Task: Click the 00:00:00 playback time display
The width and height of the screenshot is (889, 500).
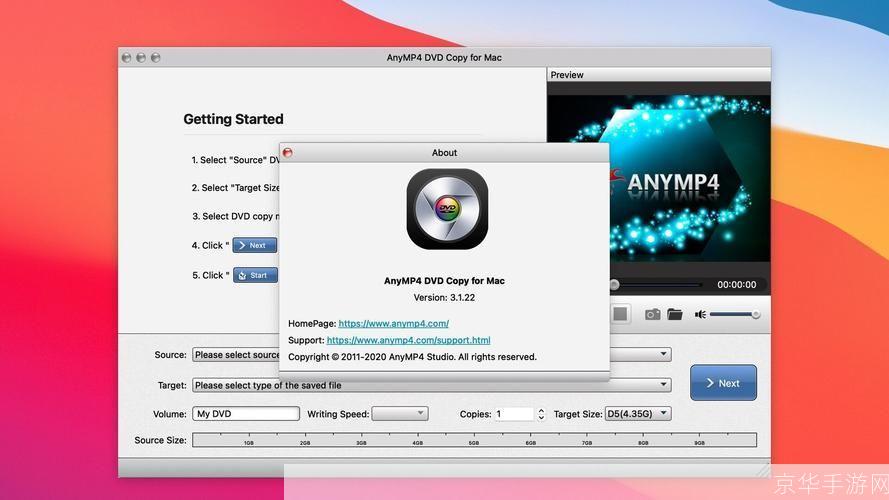Action: point(736,285)
